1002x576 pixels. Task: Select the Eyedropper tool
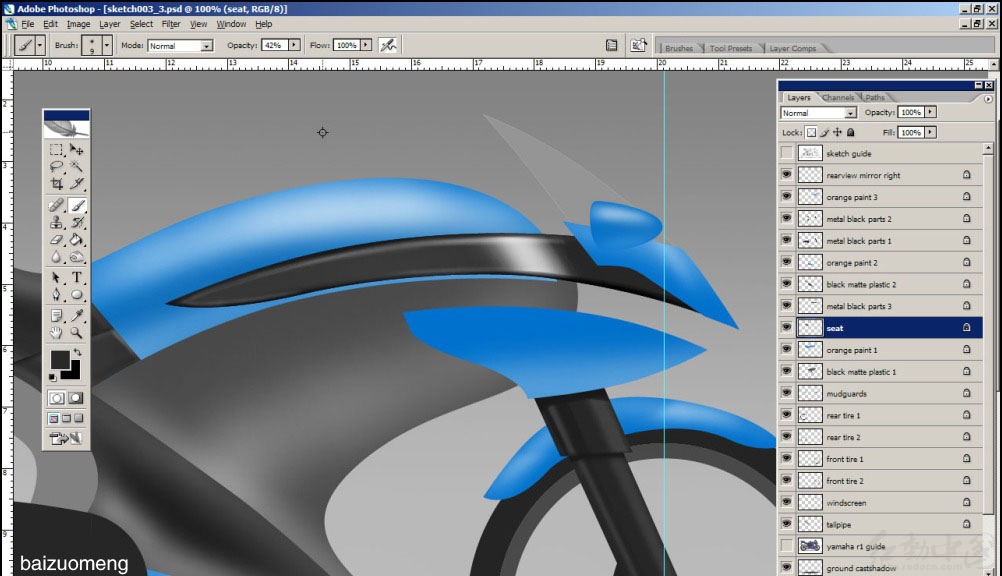click(x=77, y=315)
